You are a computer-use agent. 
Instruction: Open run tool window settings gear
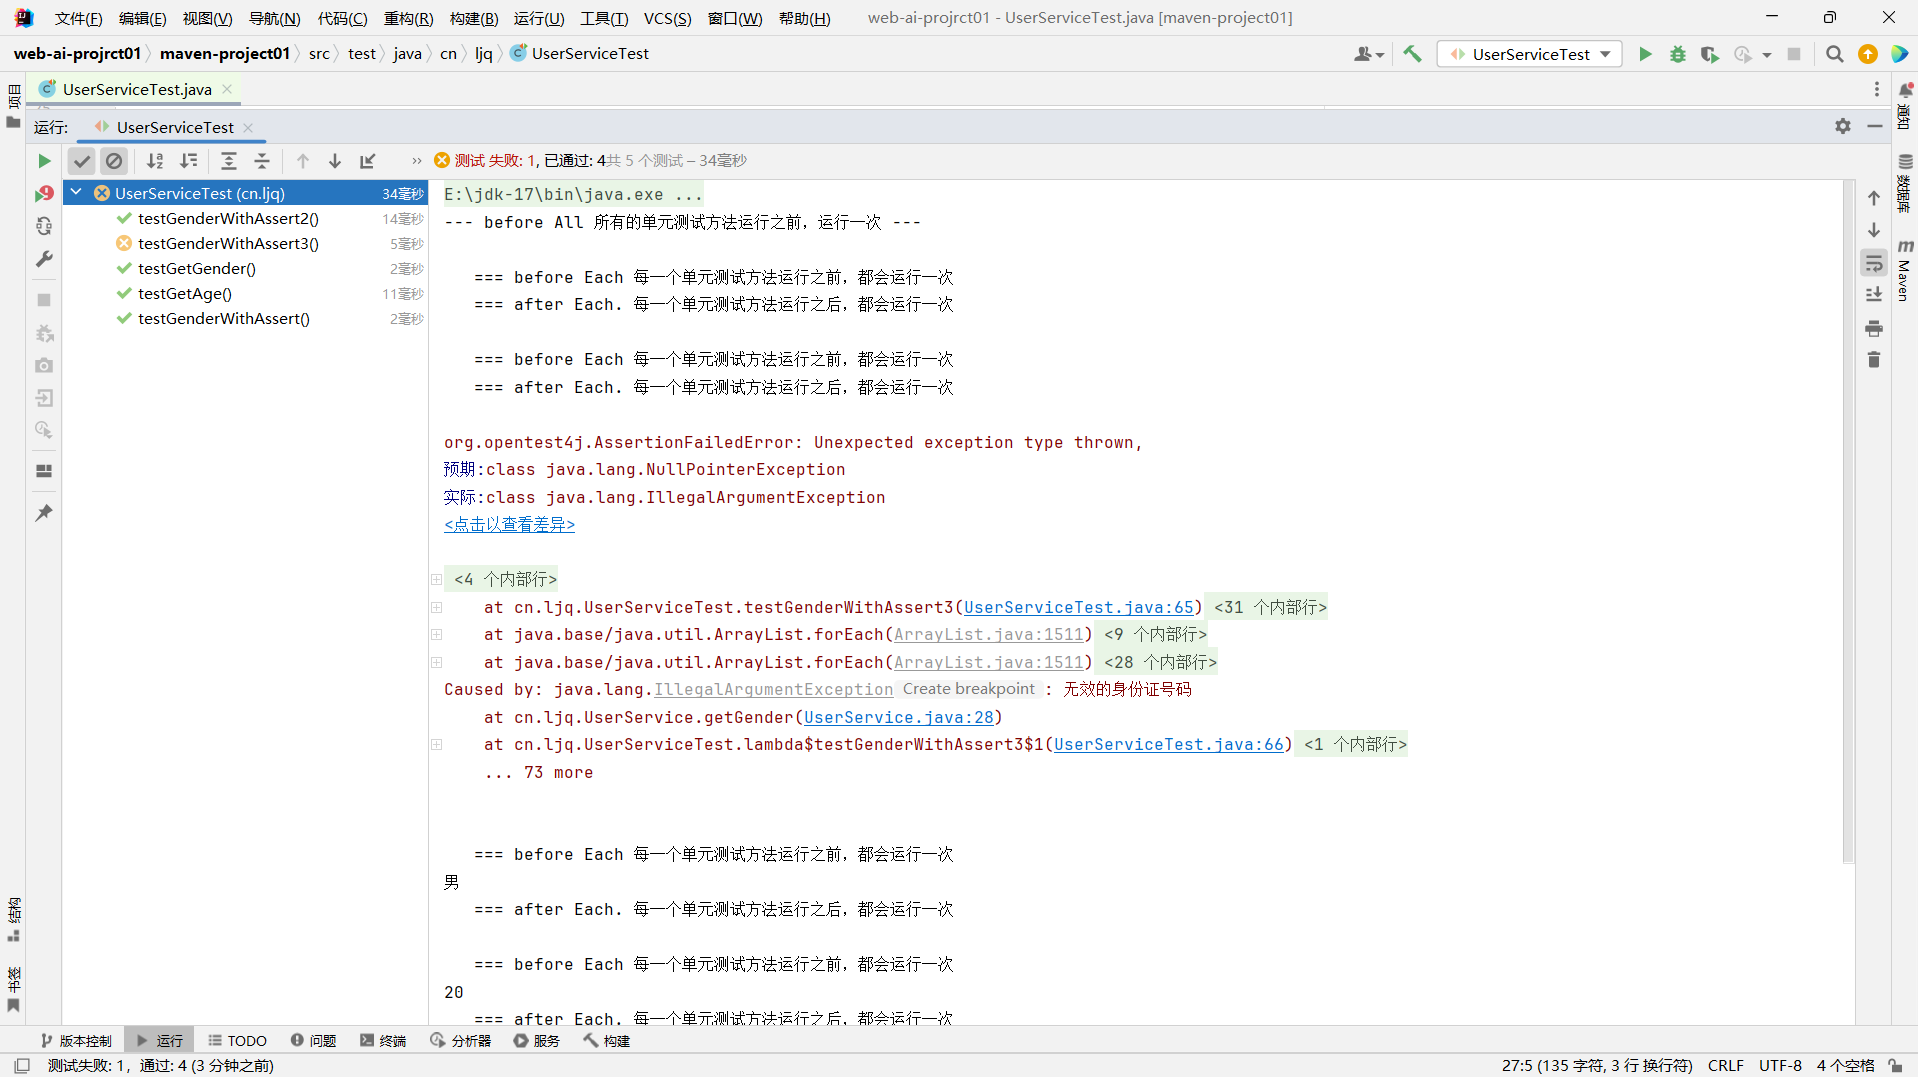pyautogui.click(x=1843, y=126)
